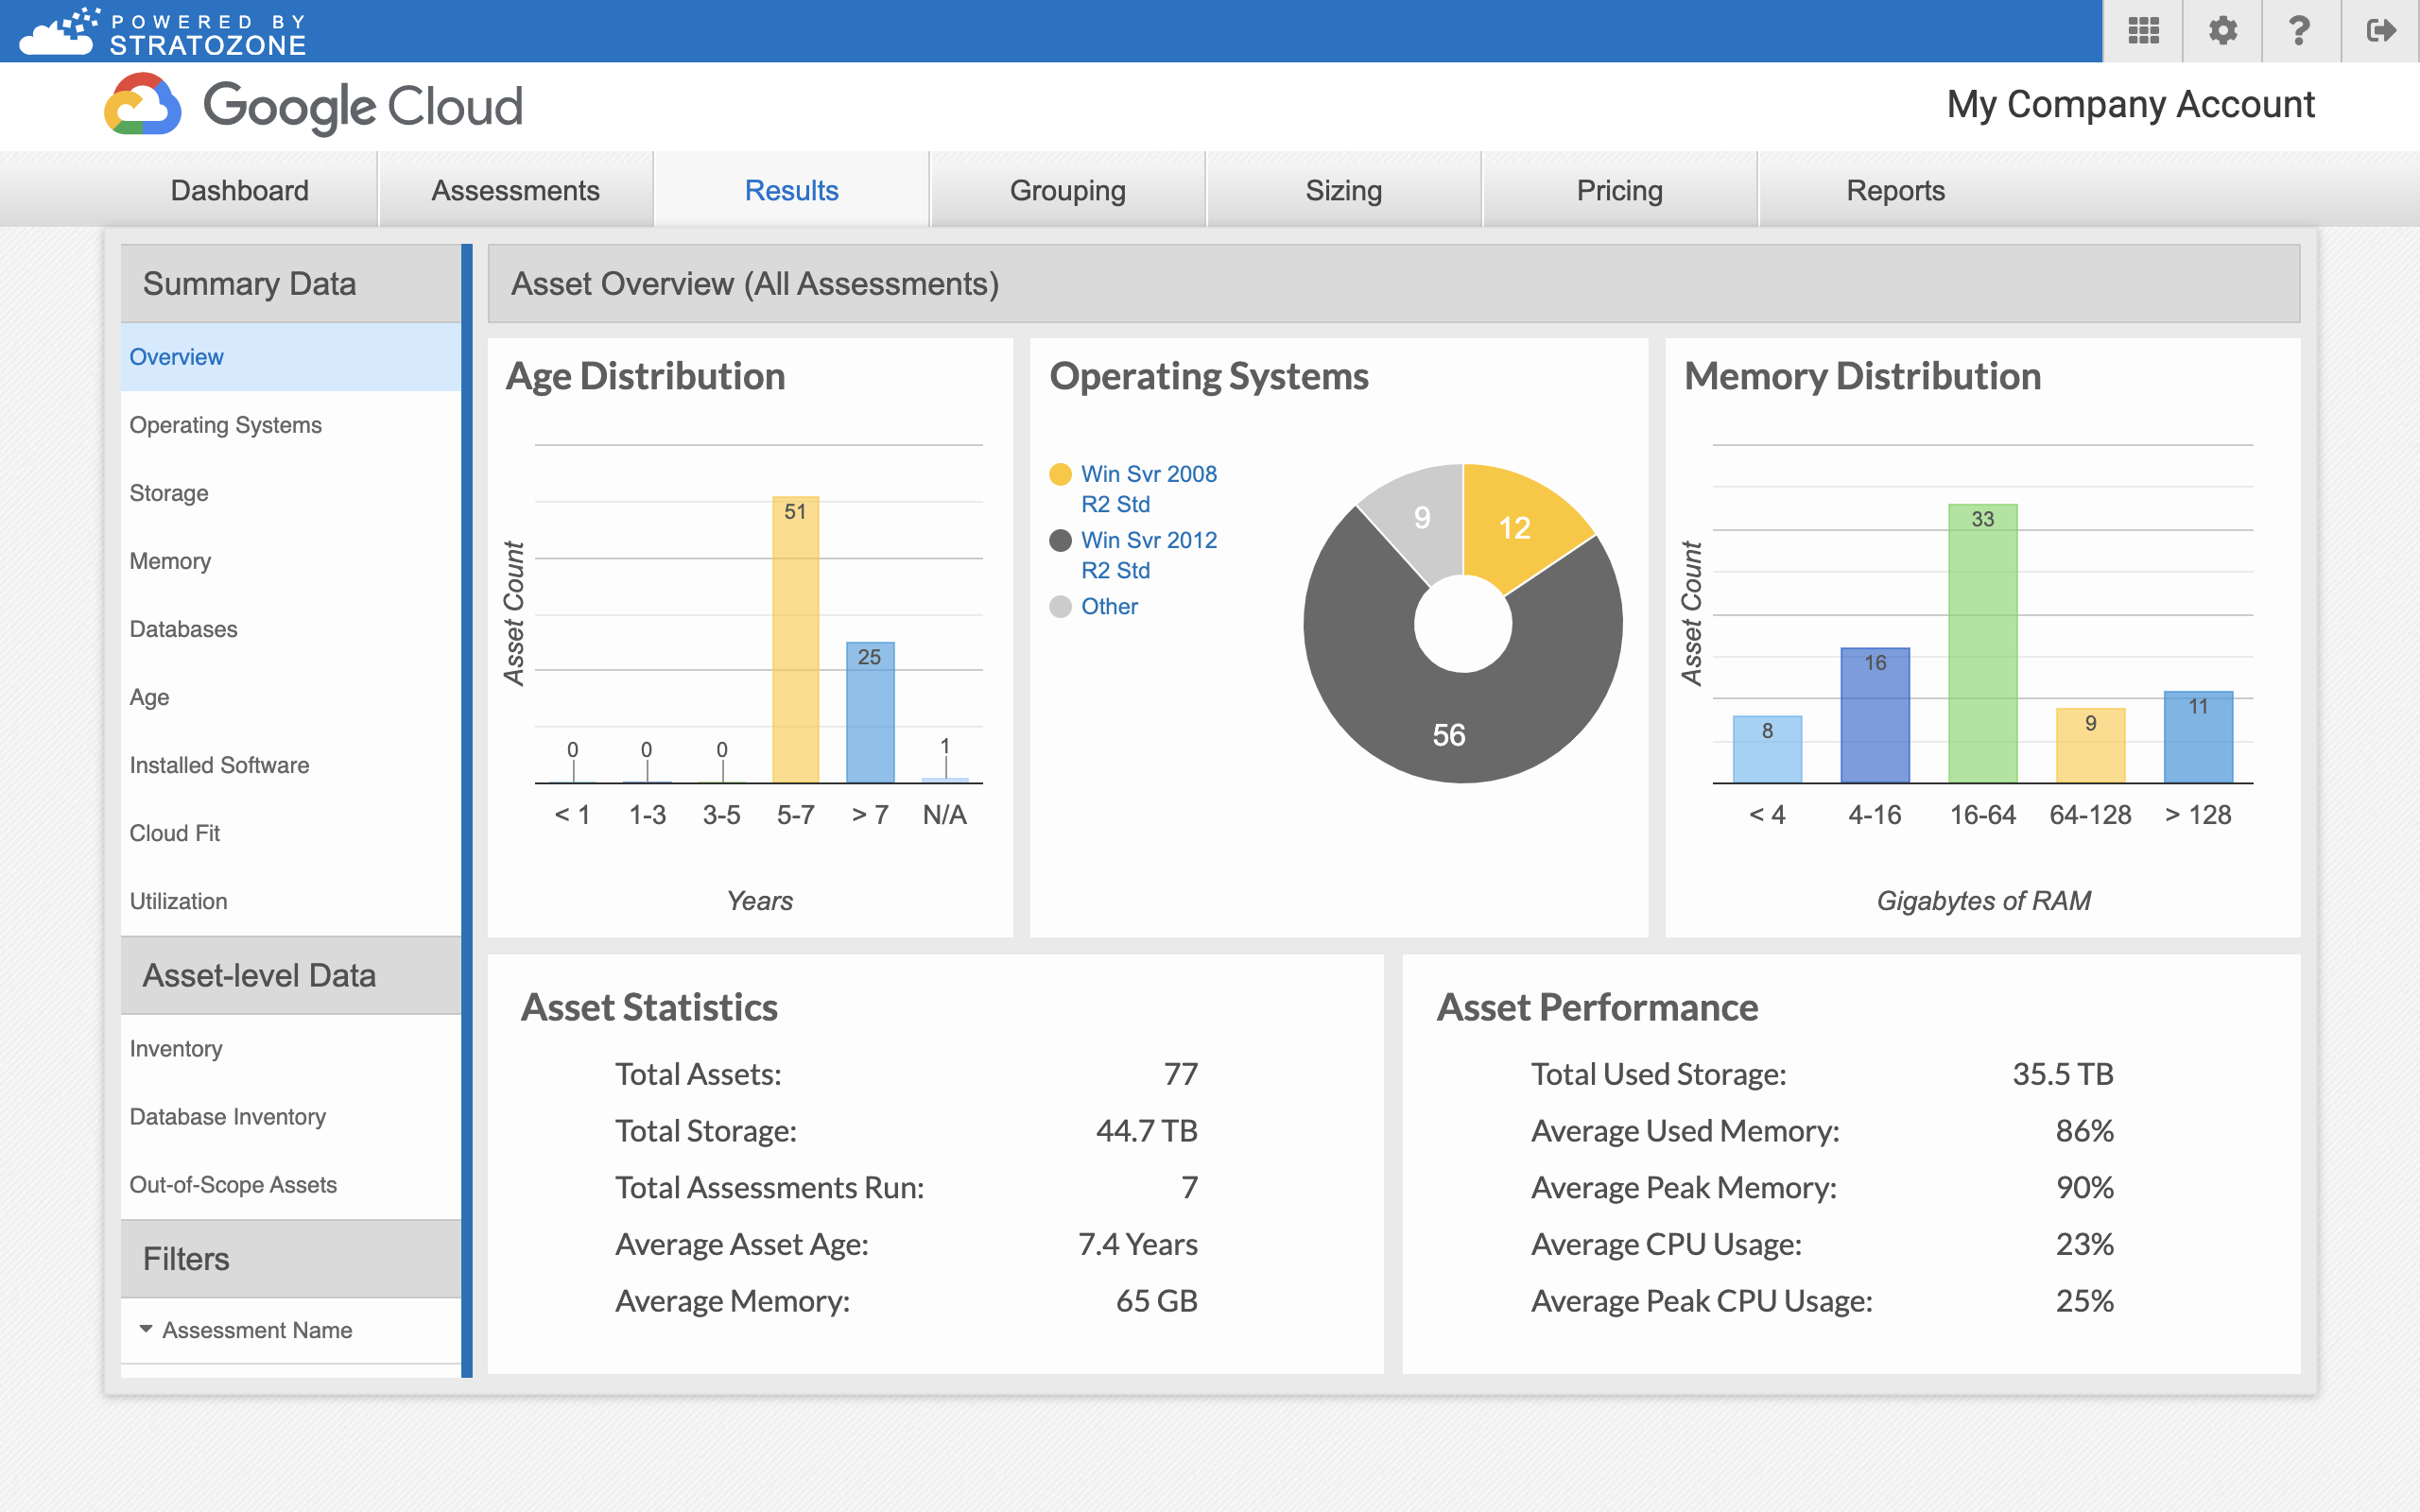Select the Utilization sidebar item
Screen dimensions: 2420x1512
pyautogui.click(x=178, y=901)
